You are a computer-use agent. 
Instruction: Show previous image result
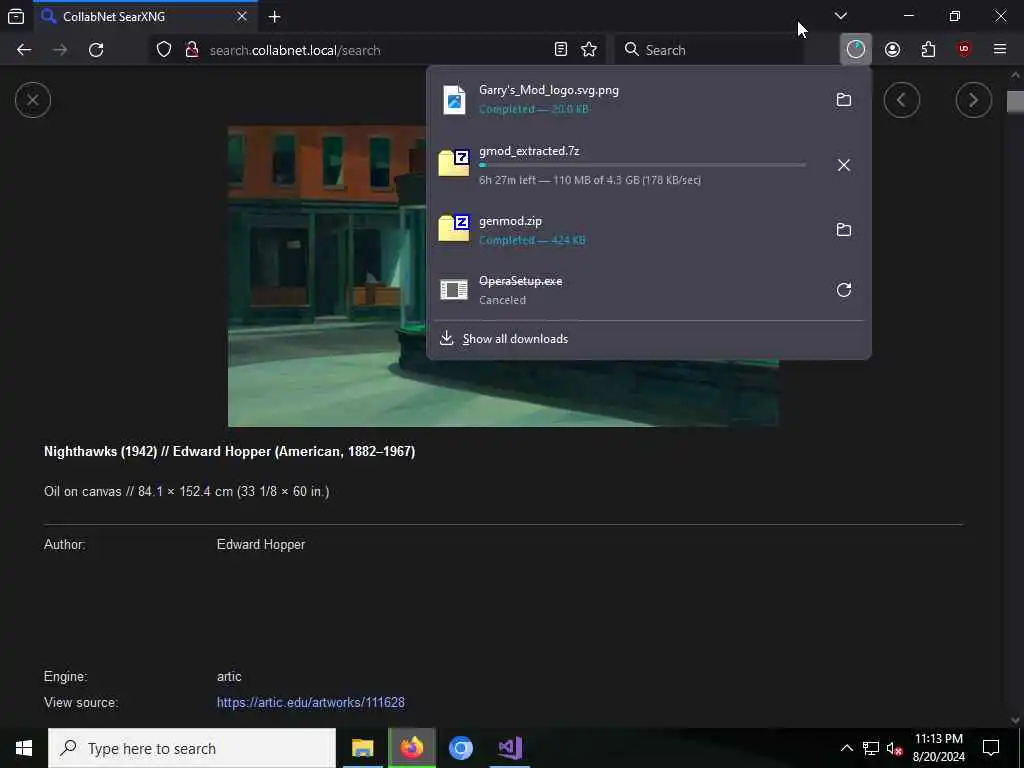[x=902, y=100]
